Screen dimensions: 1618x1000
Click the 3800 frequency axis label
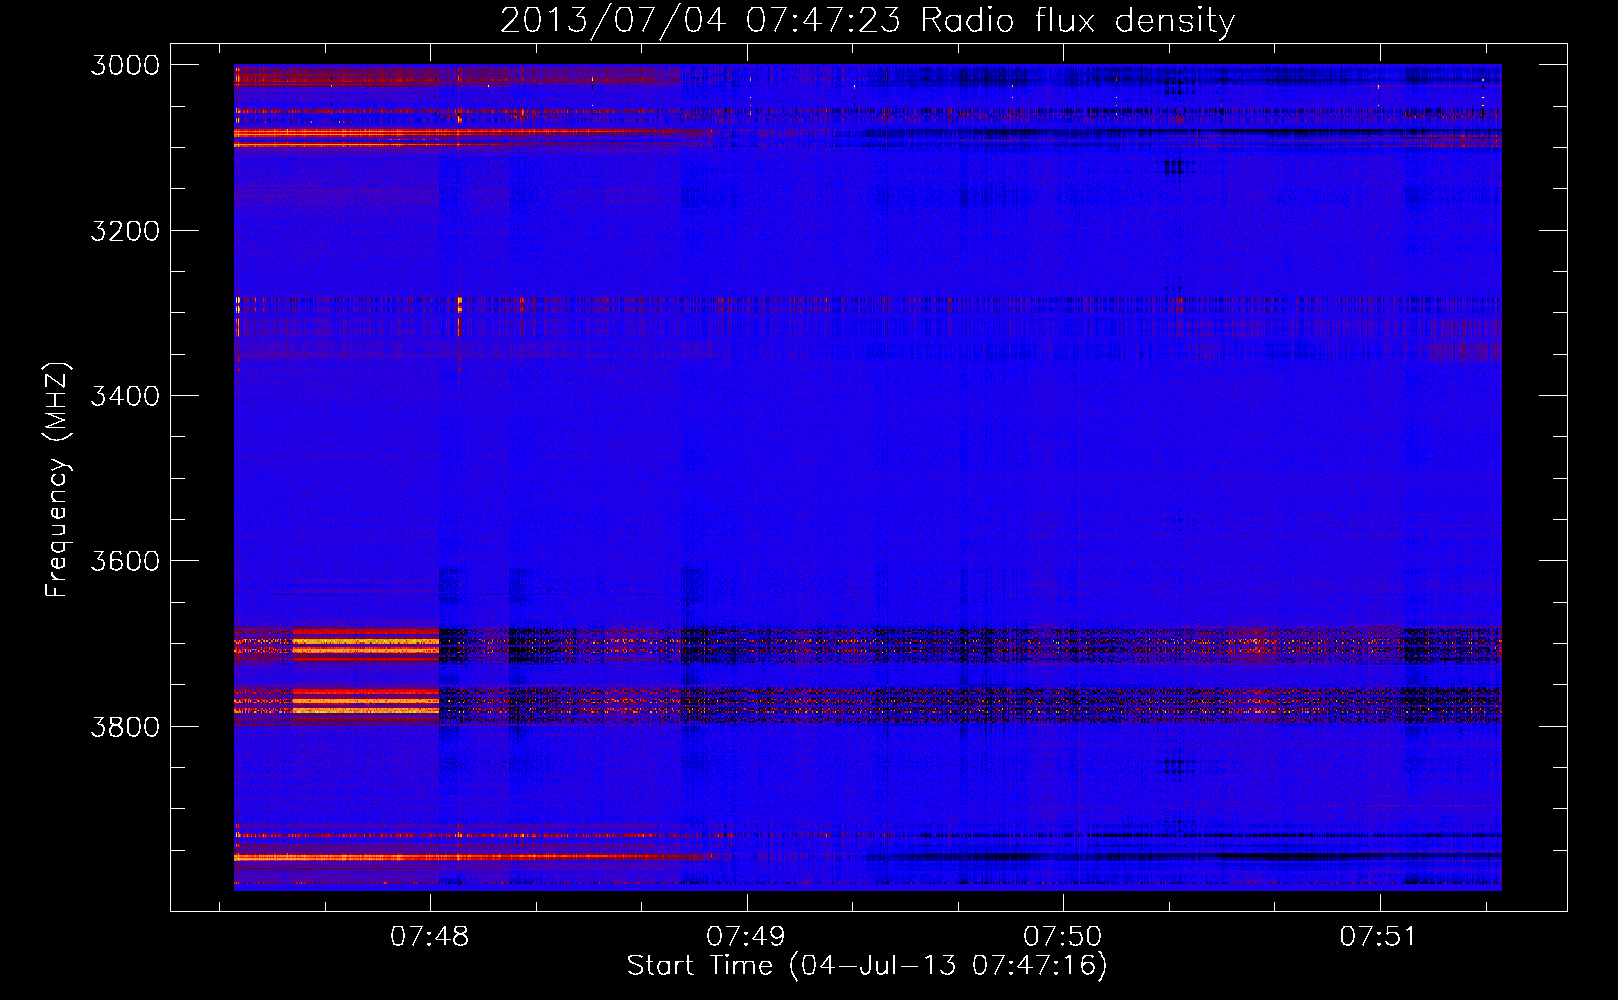[x=125, y=726]
